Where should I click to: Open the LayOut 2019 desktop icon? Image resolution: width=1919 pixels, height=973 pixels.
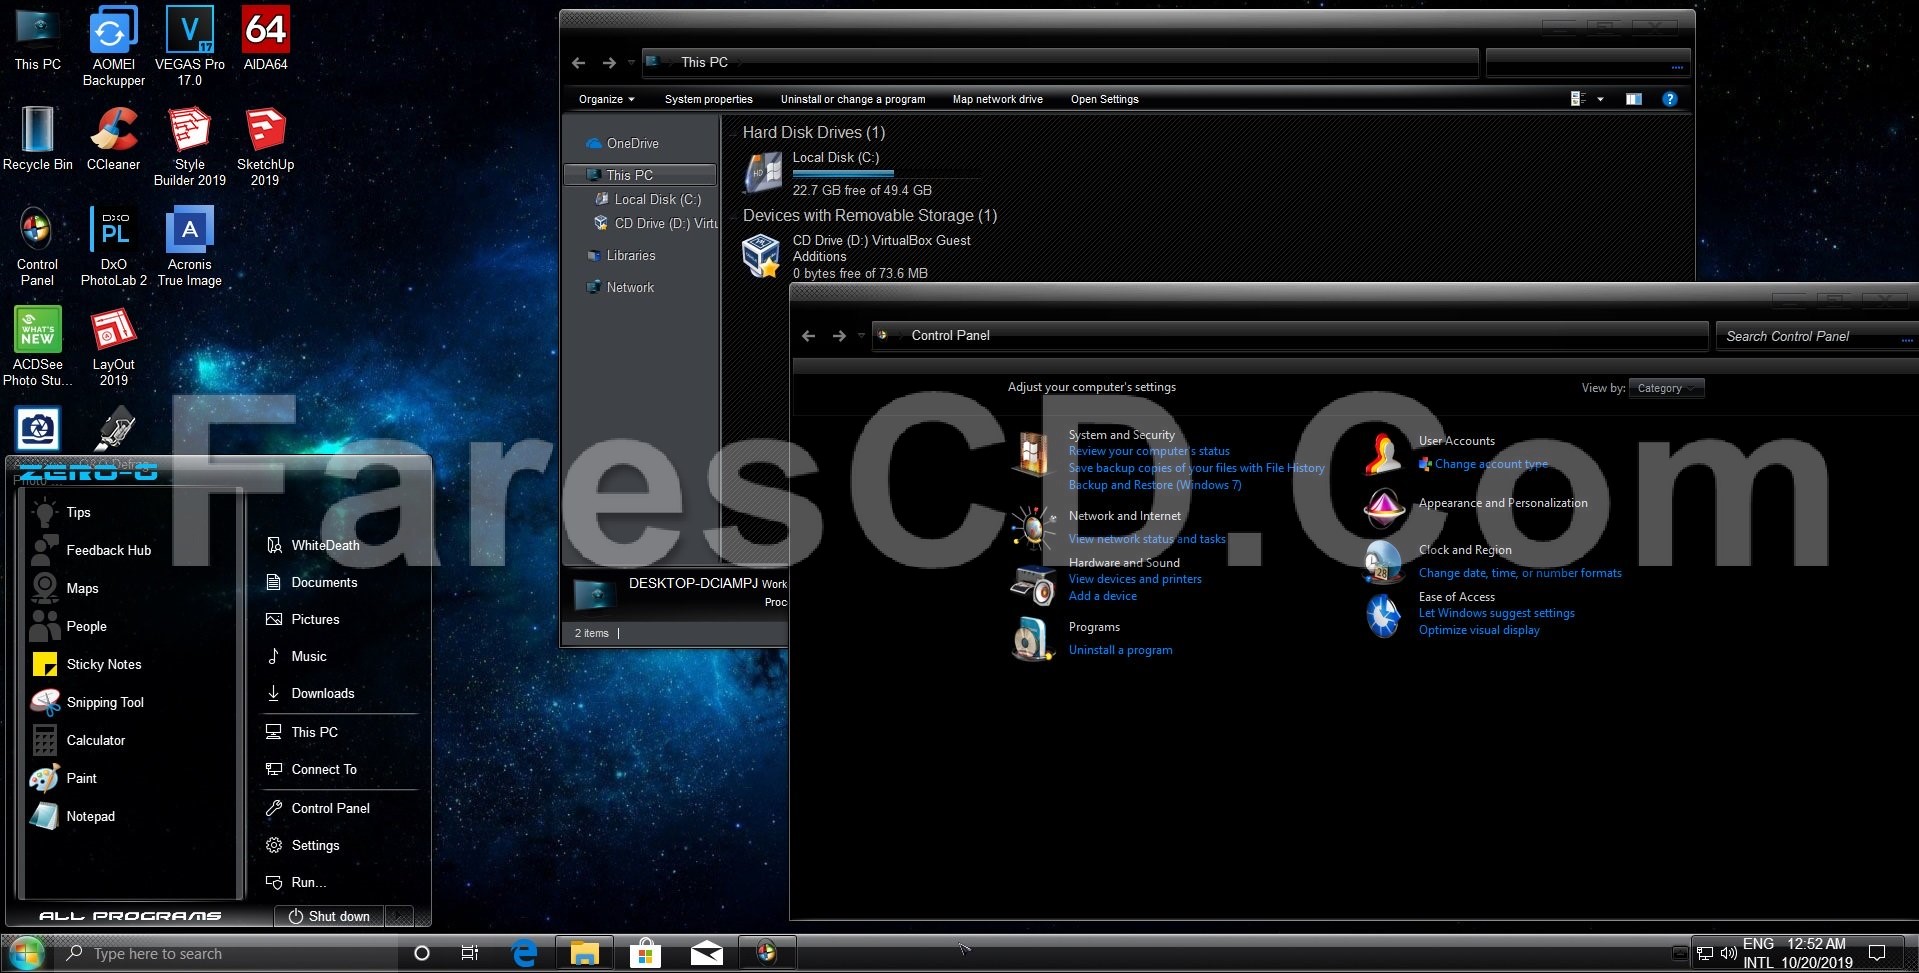coord(113,346)
